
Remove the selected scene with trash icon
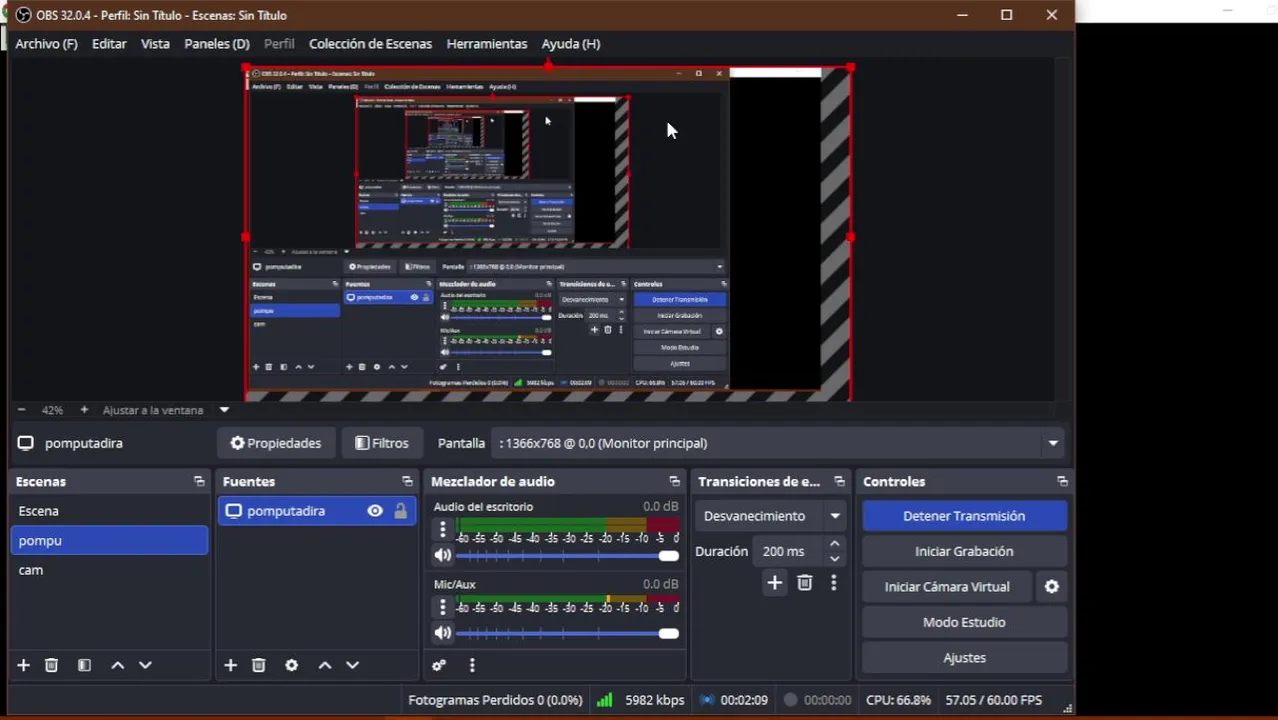[52, 665]
